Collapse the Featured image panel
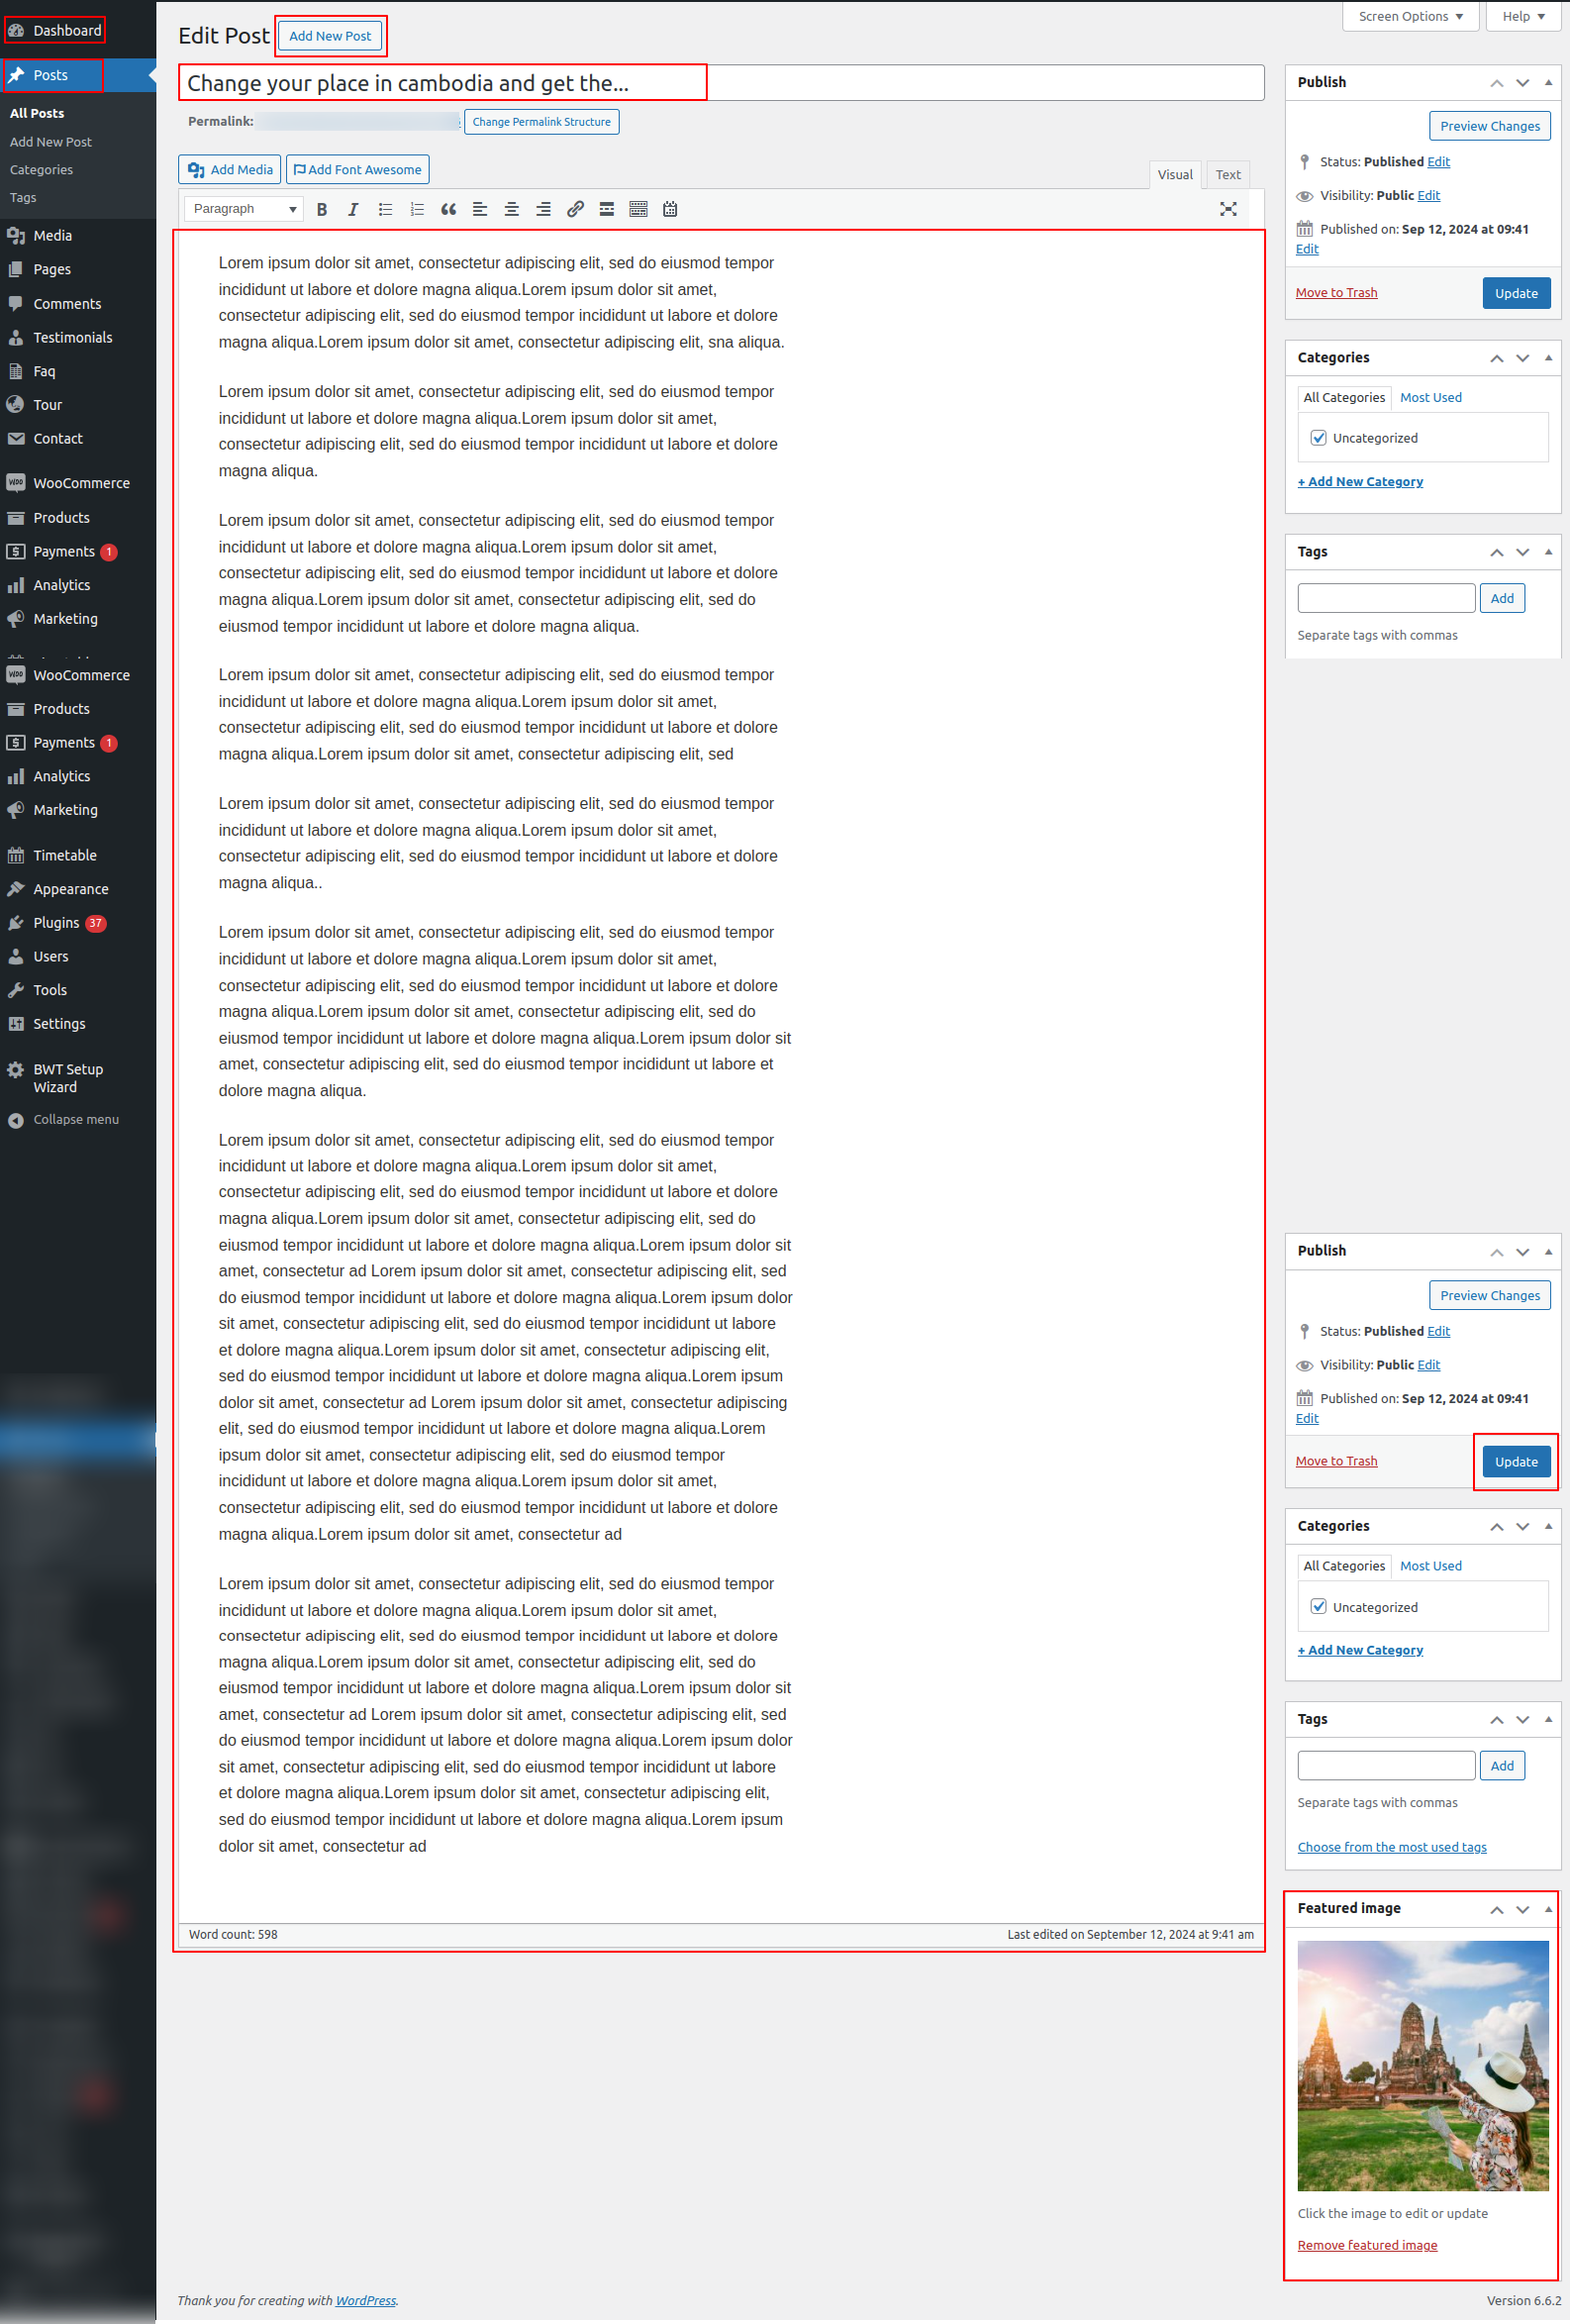Viewport: 1570px width, 2324px height. tap(1548, 1908)
